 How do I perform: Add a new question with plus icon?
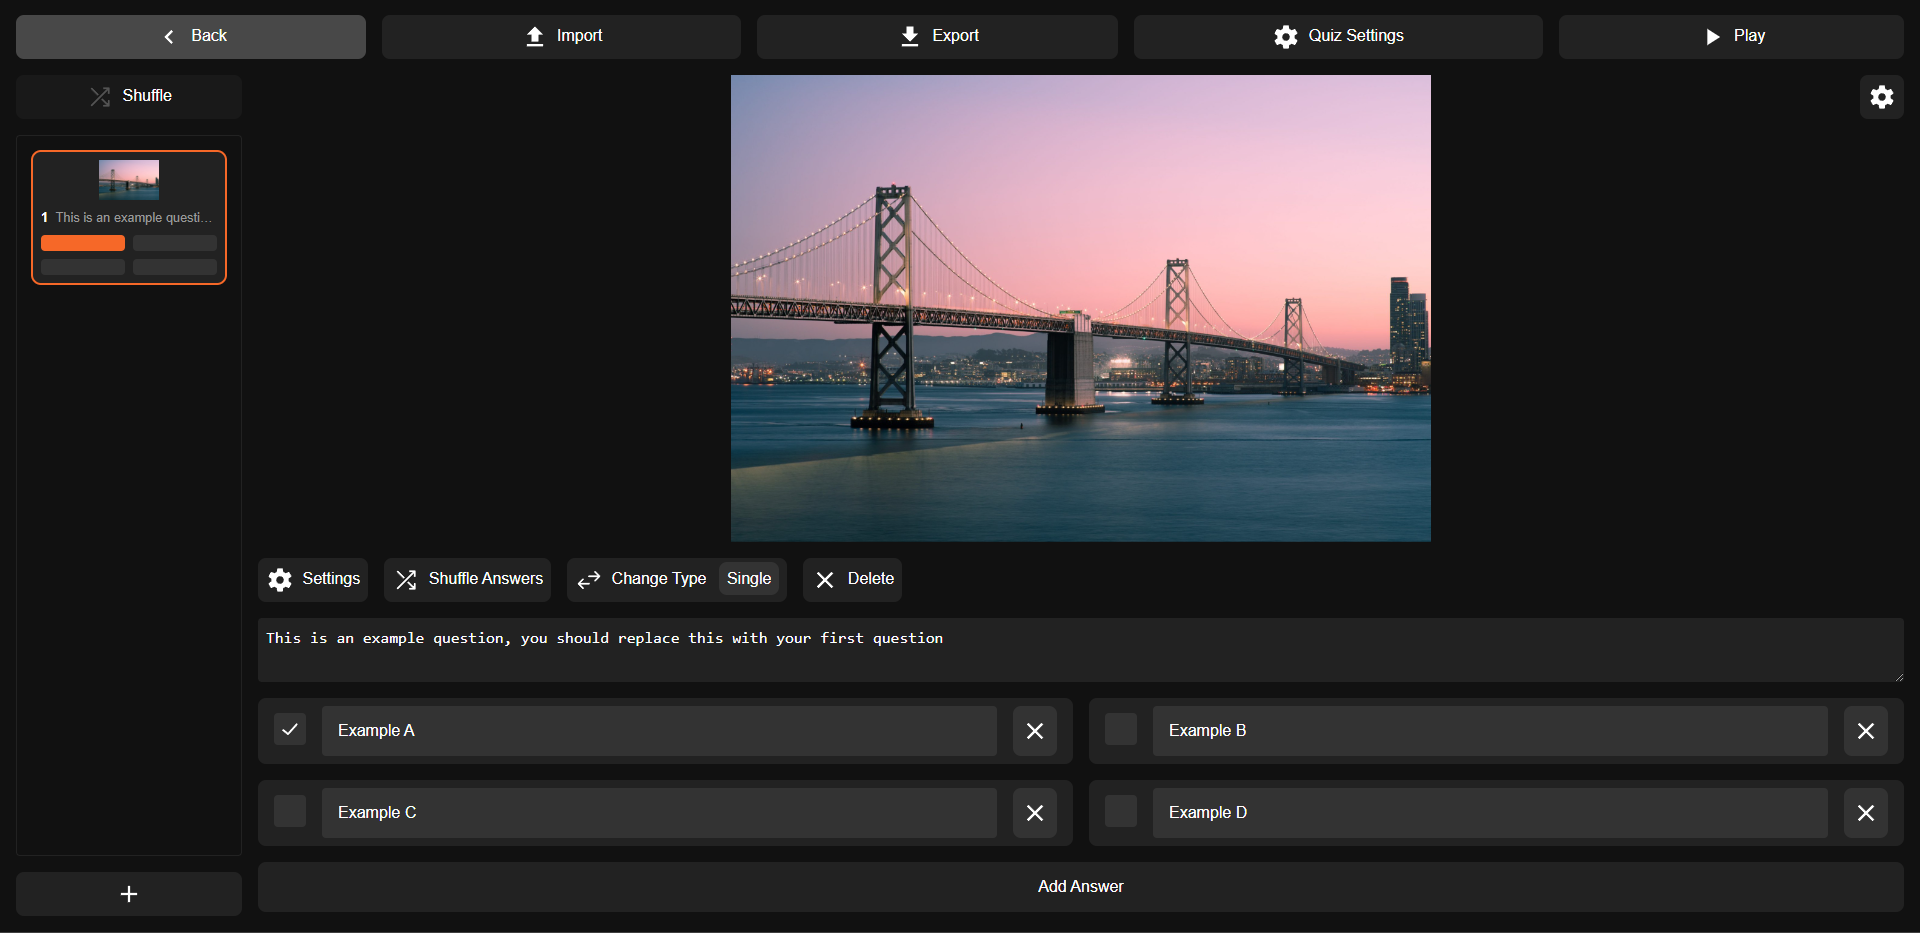pyautogui.click(x=129, y=893)
